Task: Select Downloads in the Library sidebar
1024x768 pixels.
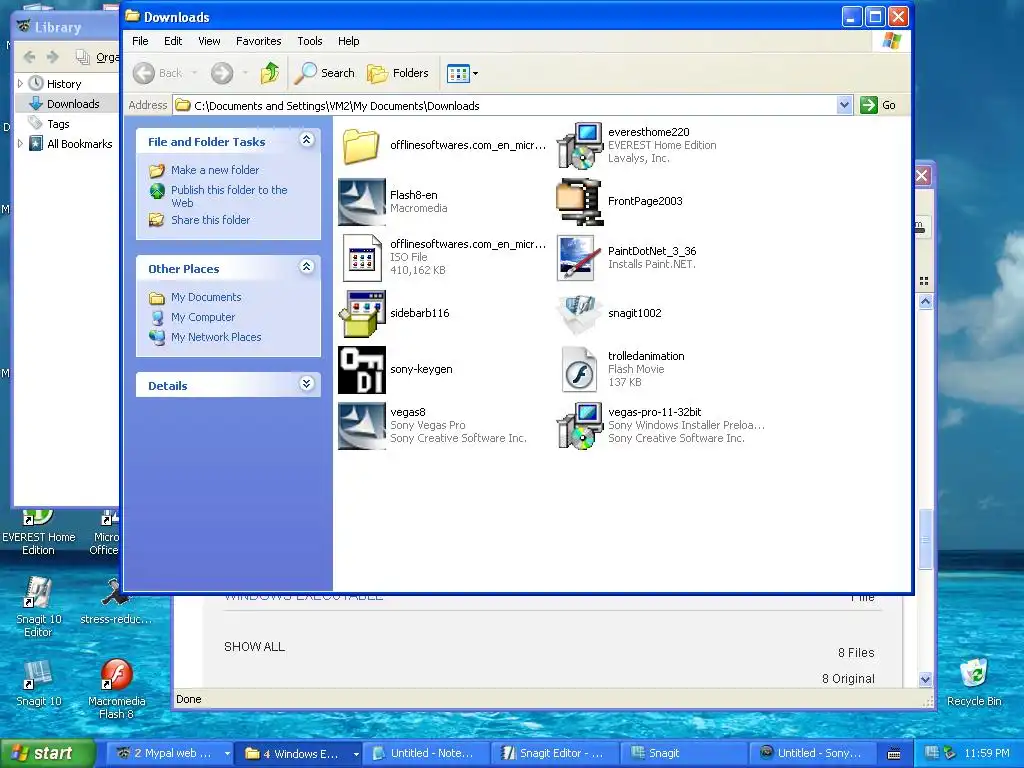Action: (73, 104)
